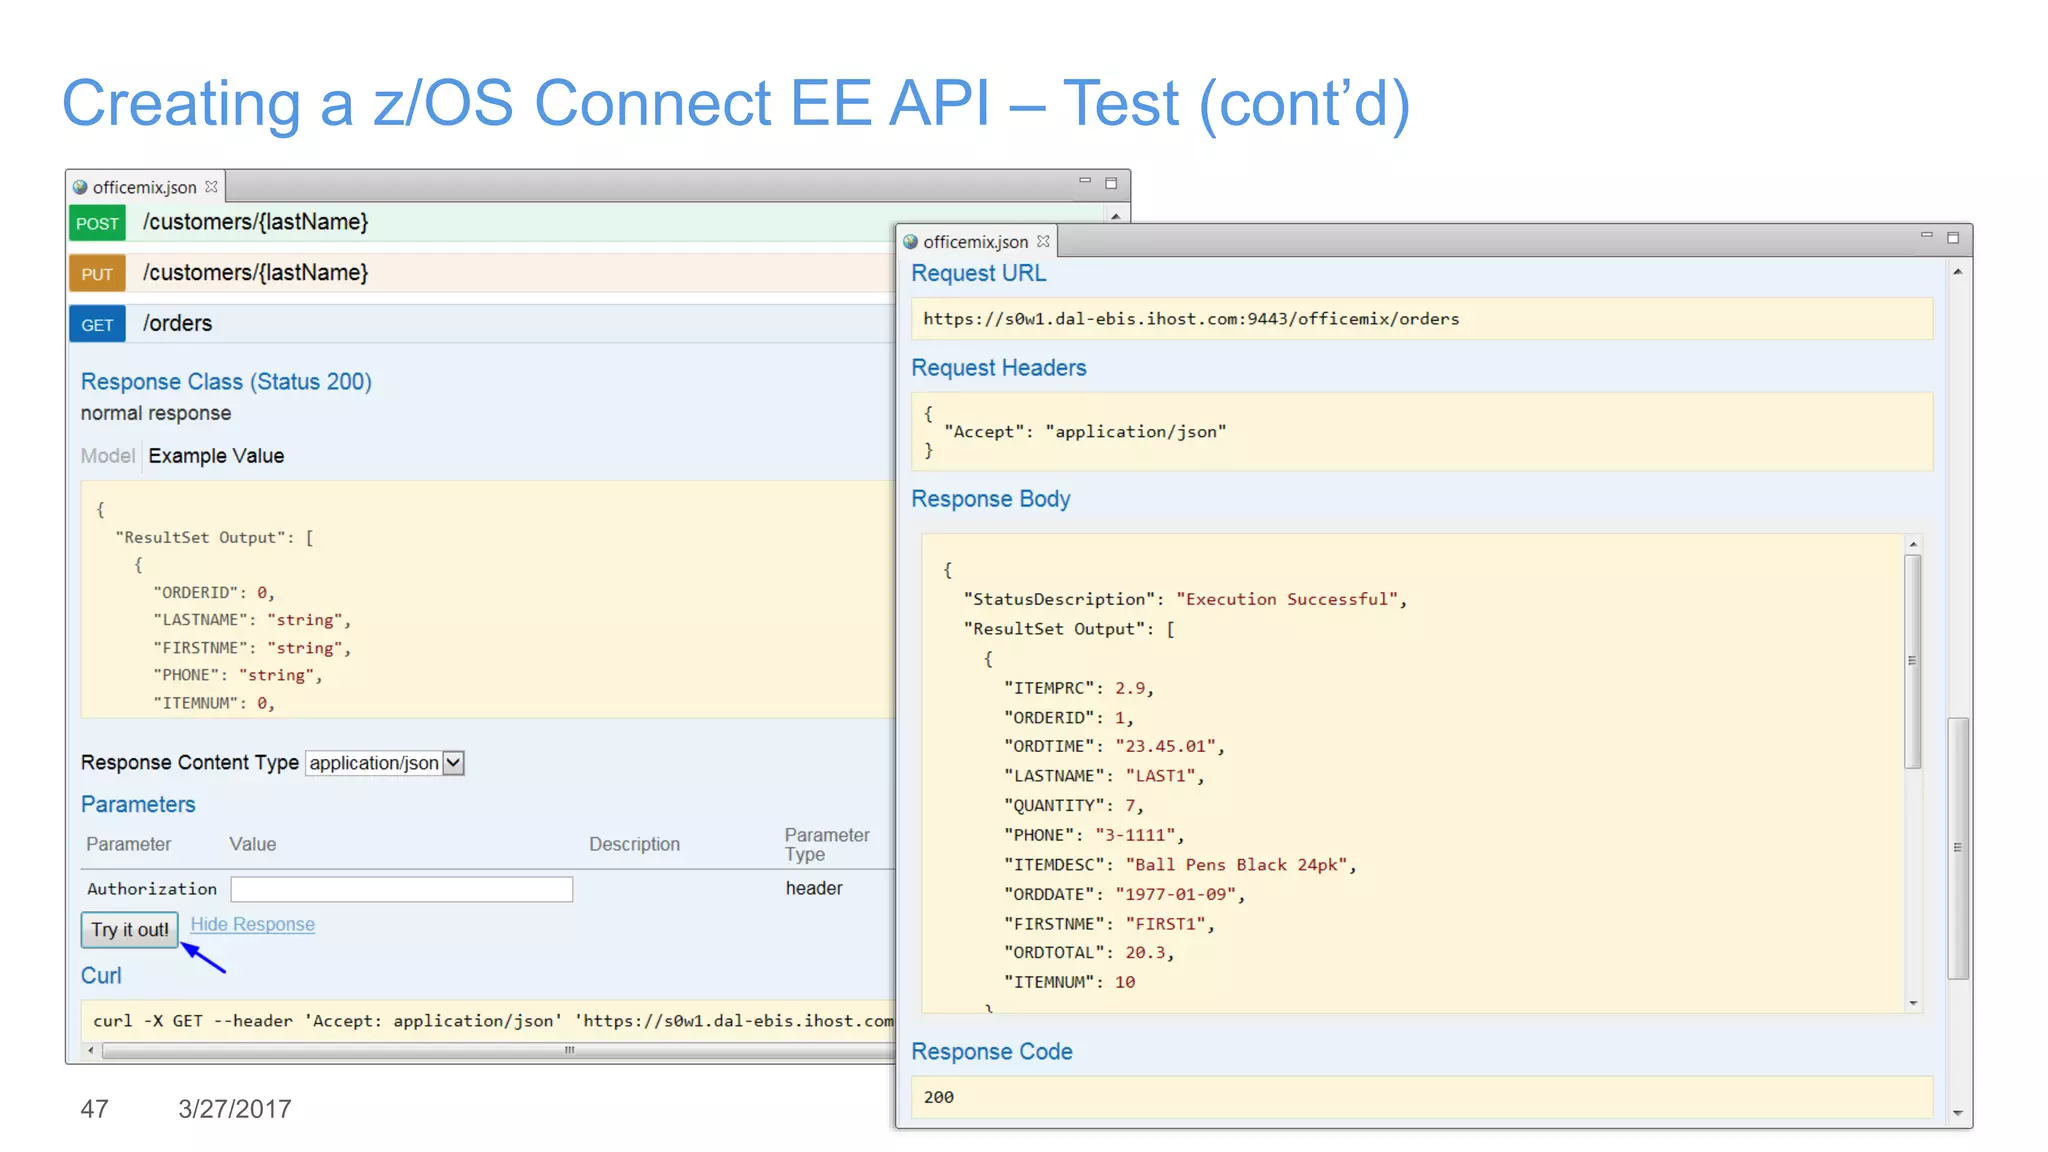Screen dimensions: 2048x1152
Task: Close the officemix.json tab in back window
Action: pyautogui.click(x=211, y=187)
